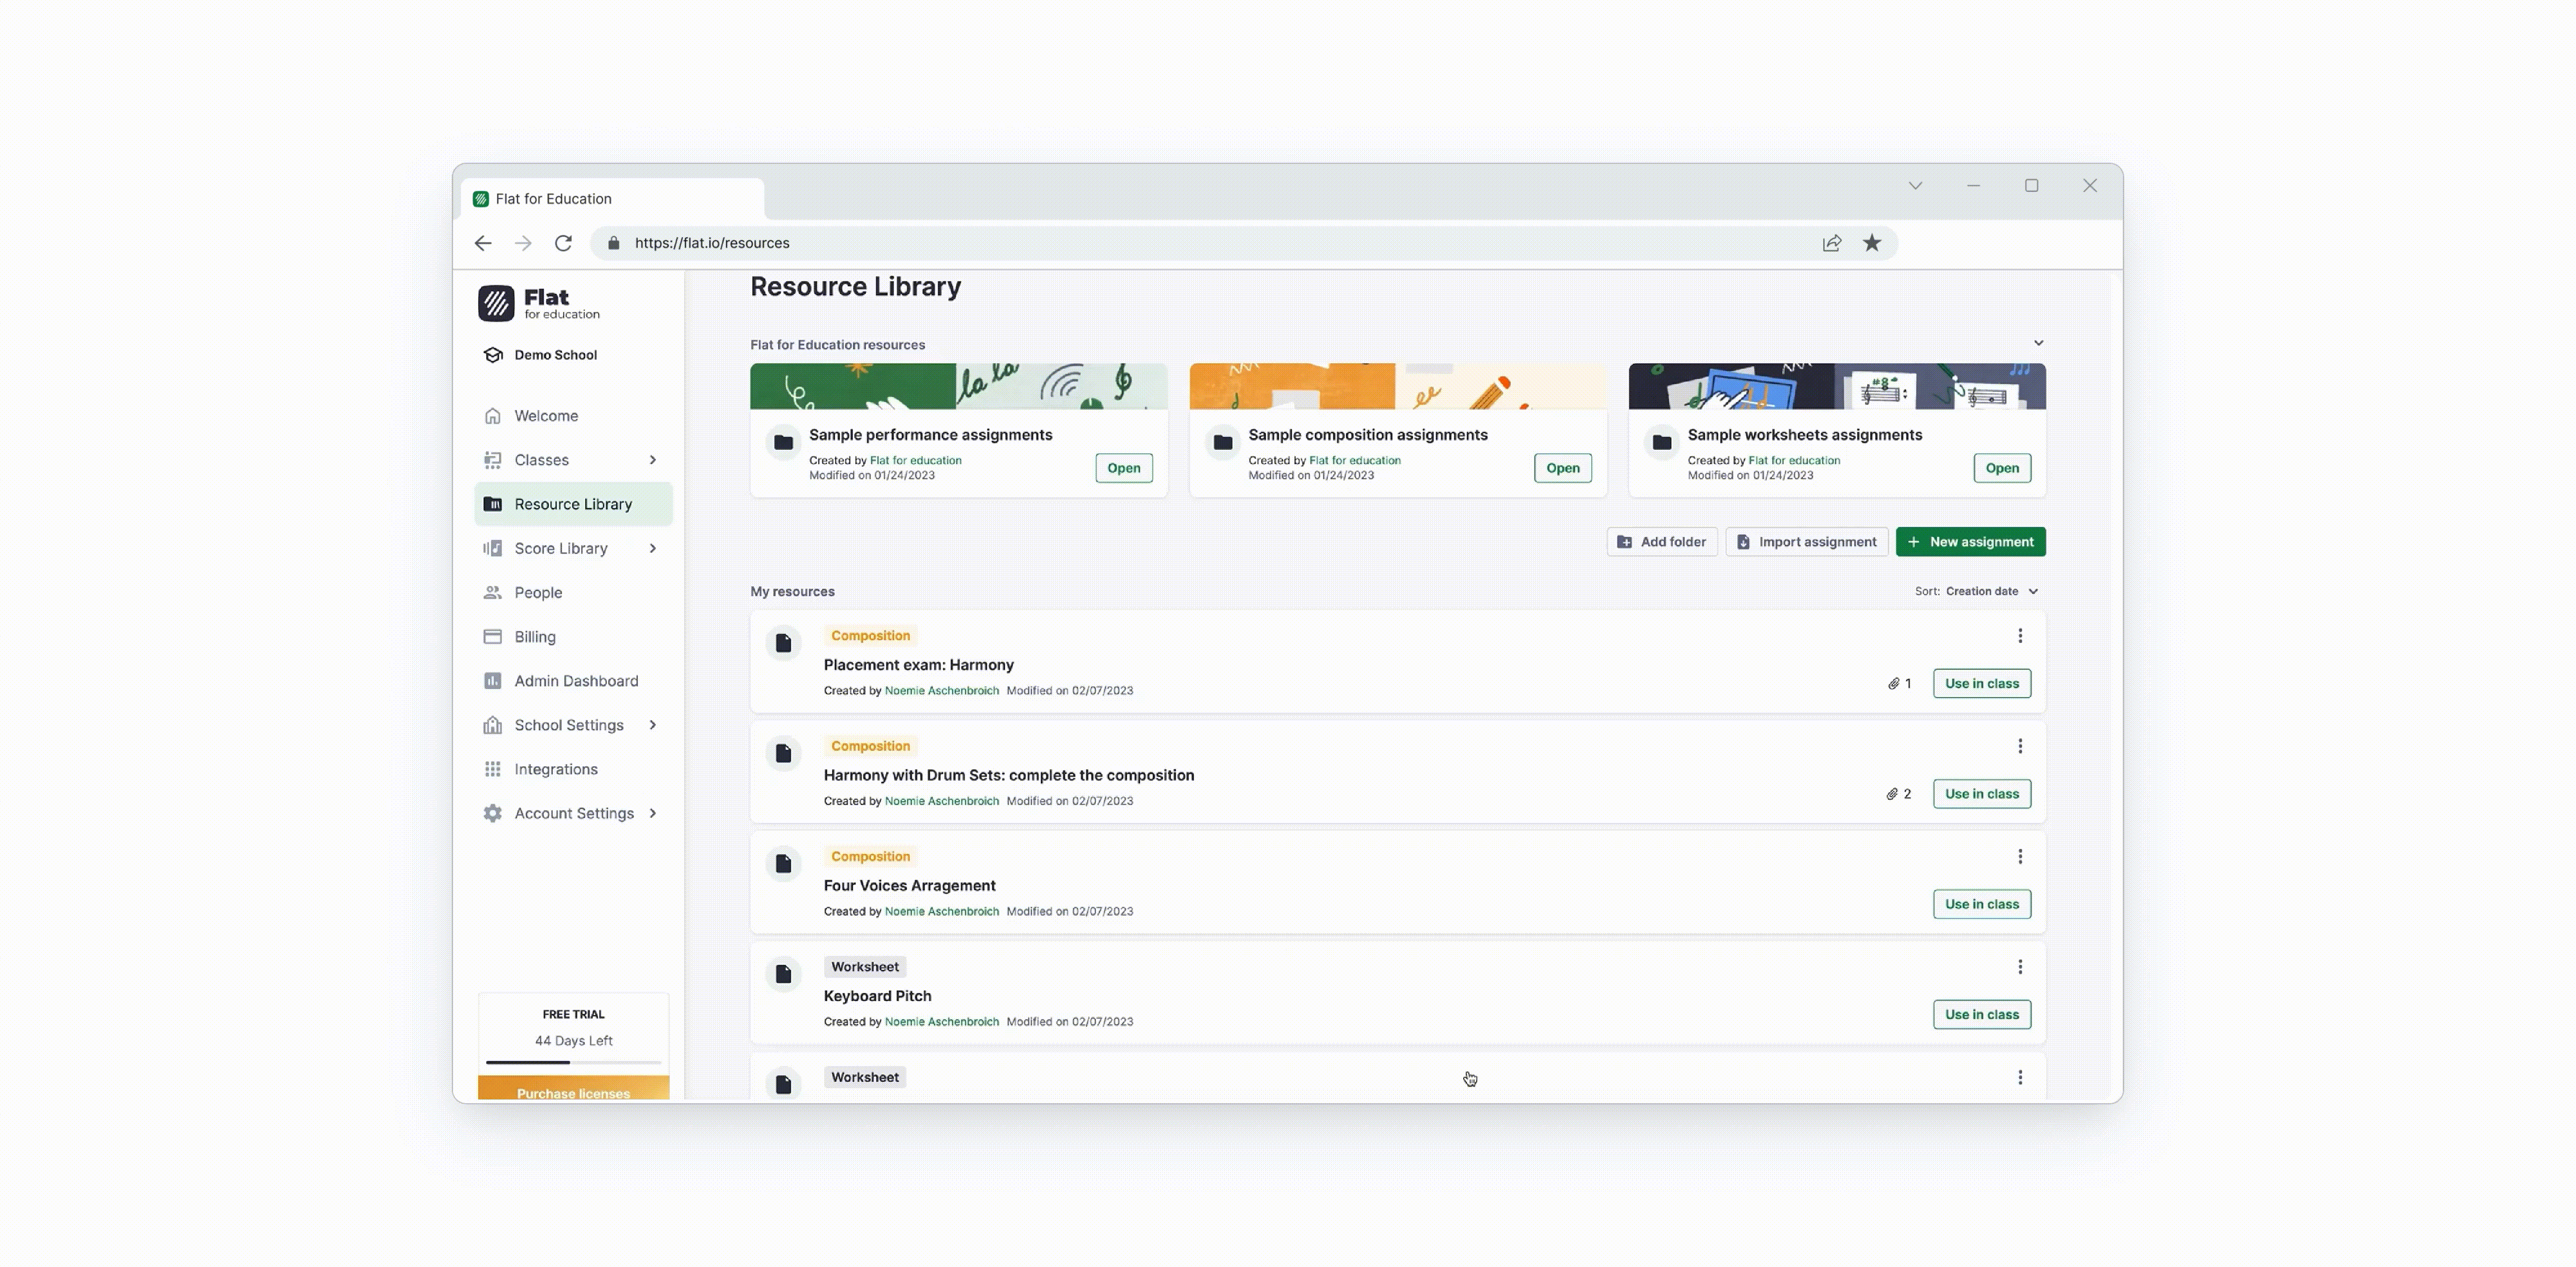The height and width of the screenshot is (1267, 2576).
Task: Click the attachment count on Harmony with Drum Sets
Action: (x=1899, y=794)
